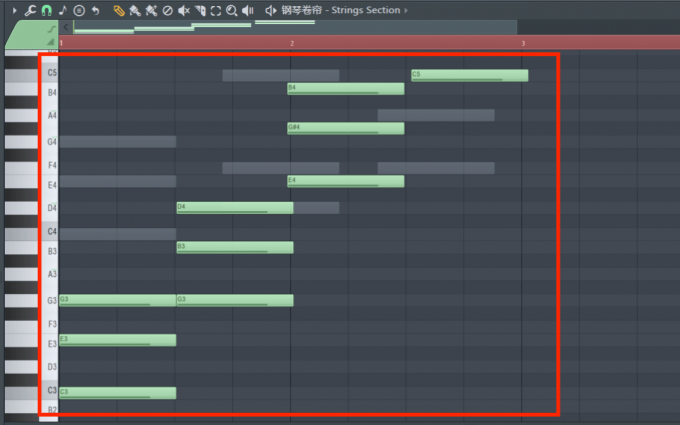680x425 pixels.
Task: Click the triangle icon in the green corner
Action: [51, 42]
